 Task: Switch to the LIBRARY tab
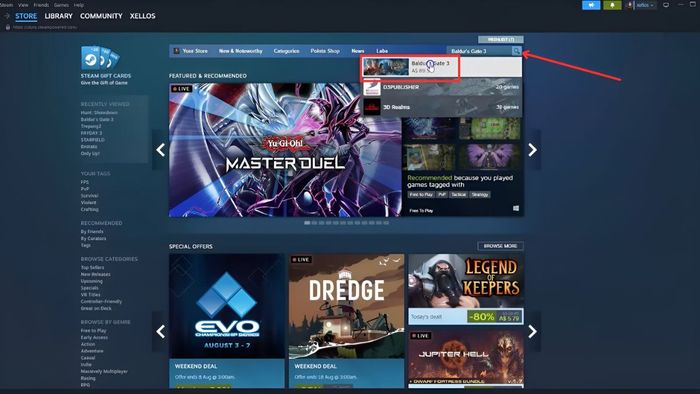click(x=58, y=16)
